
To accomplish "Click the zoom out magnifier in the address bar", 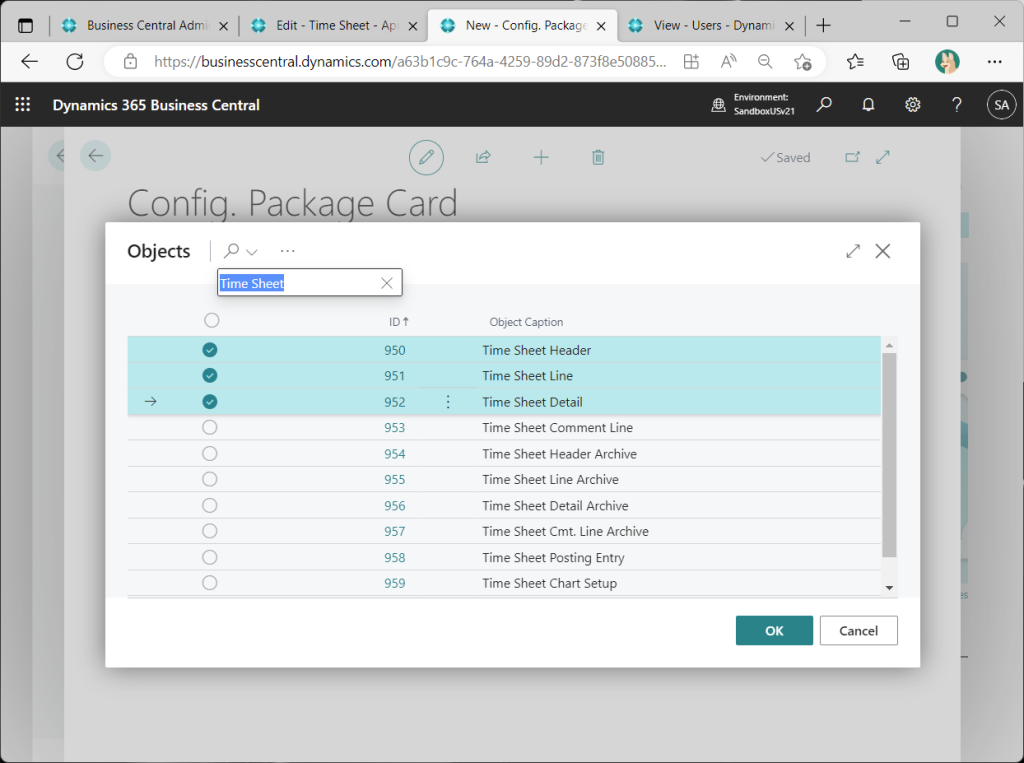I will 765,62.
